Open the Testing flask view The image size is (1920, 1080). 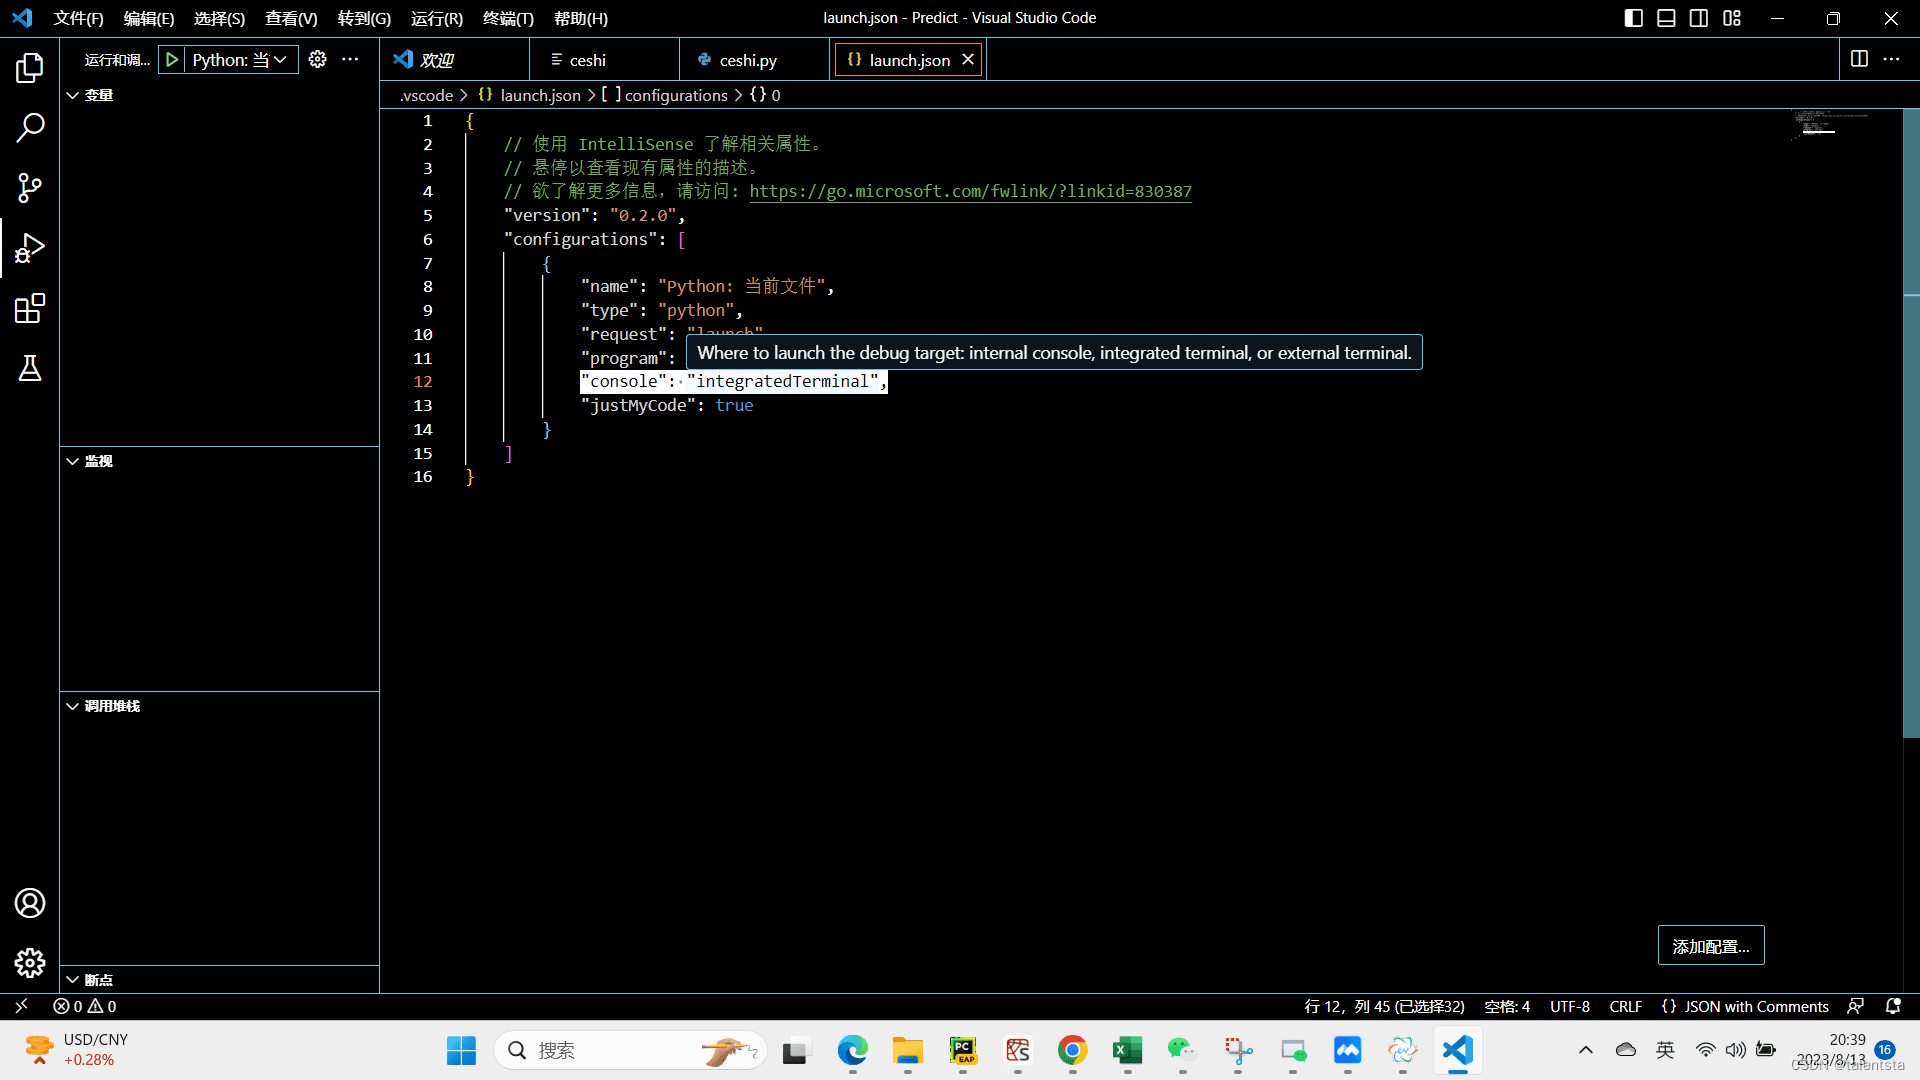[x=30, y=368]
